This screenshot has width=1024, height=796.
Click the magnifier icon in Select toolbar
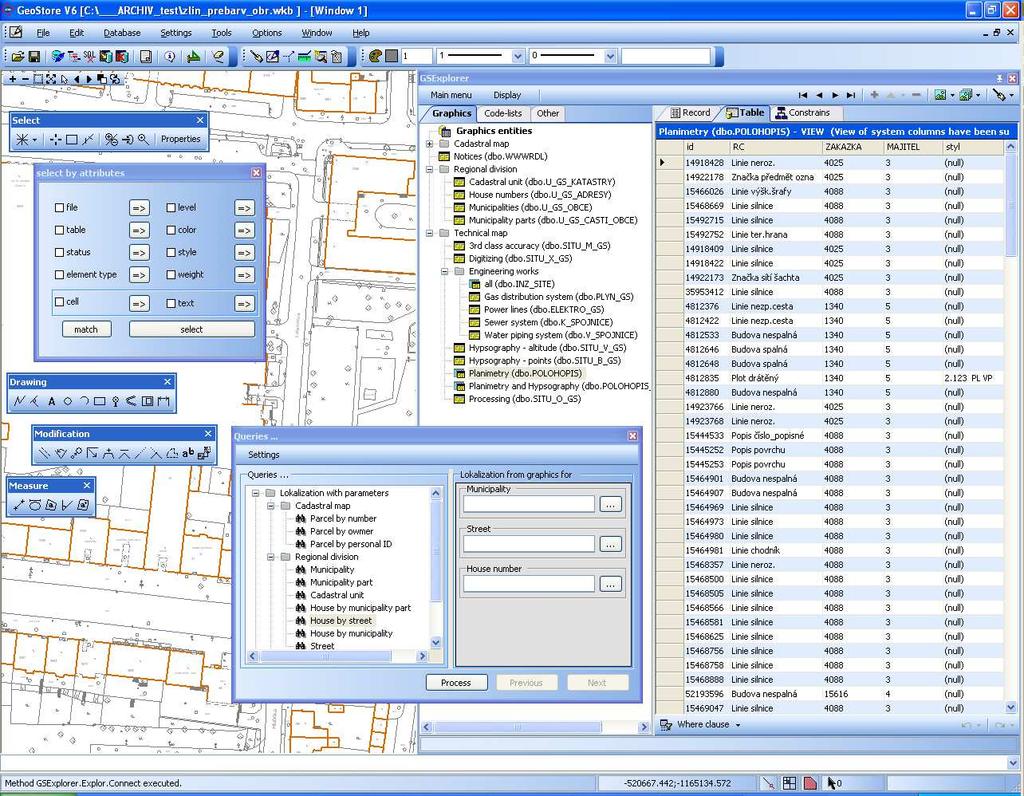(x=143, y=139)
